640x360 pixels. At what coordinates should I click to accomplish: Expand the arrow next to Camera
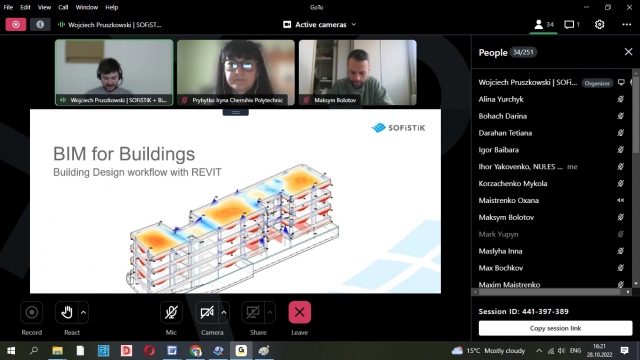(x=224, y=313)
